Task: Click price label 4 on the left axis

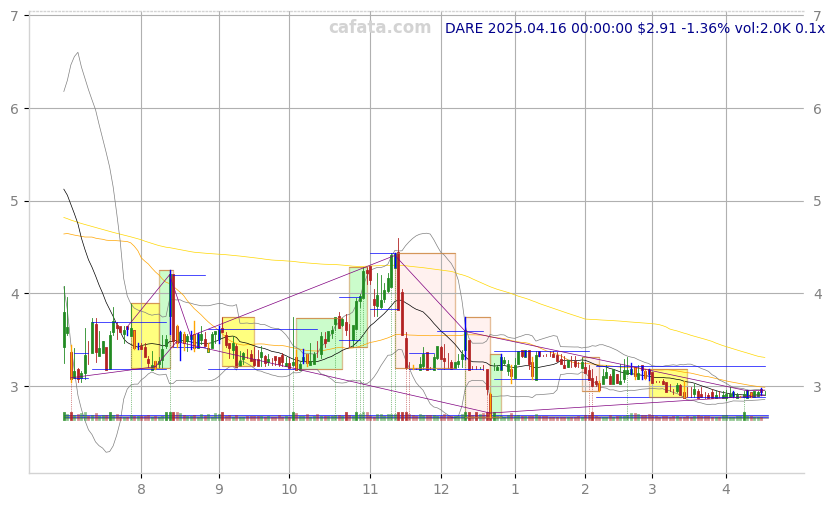Action: pos(15,294)
